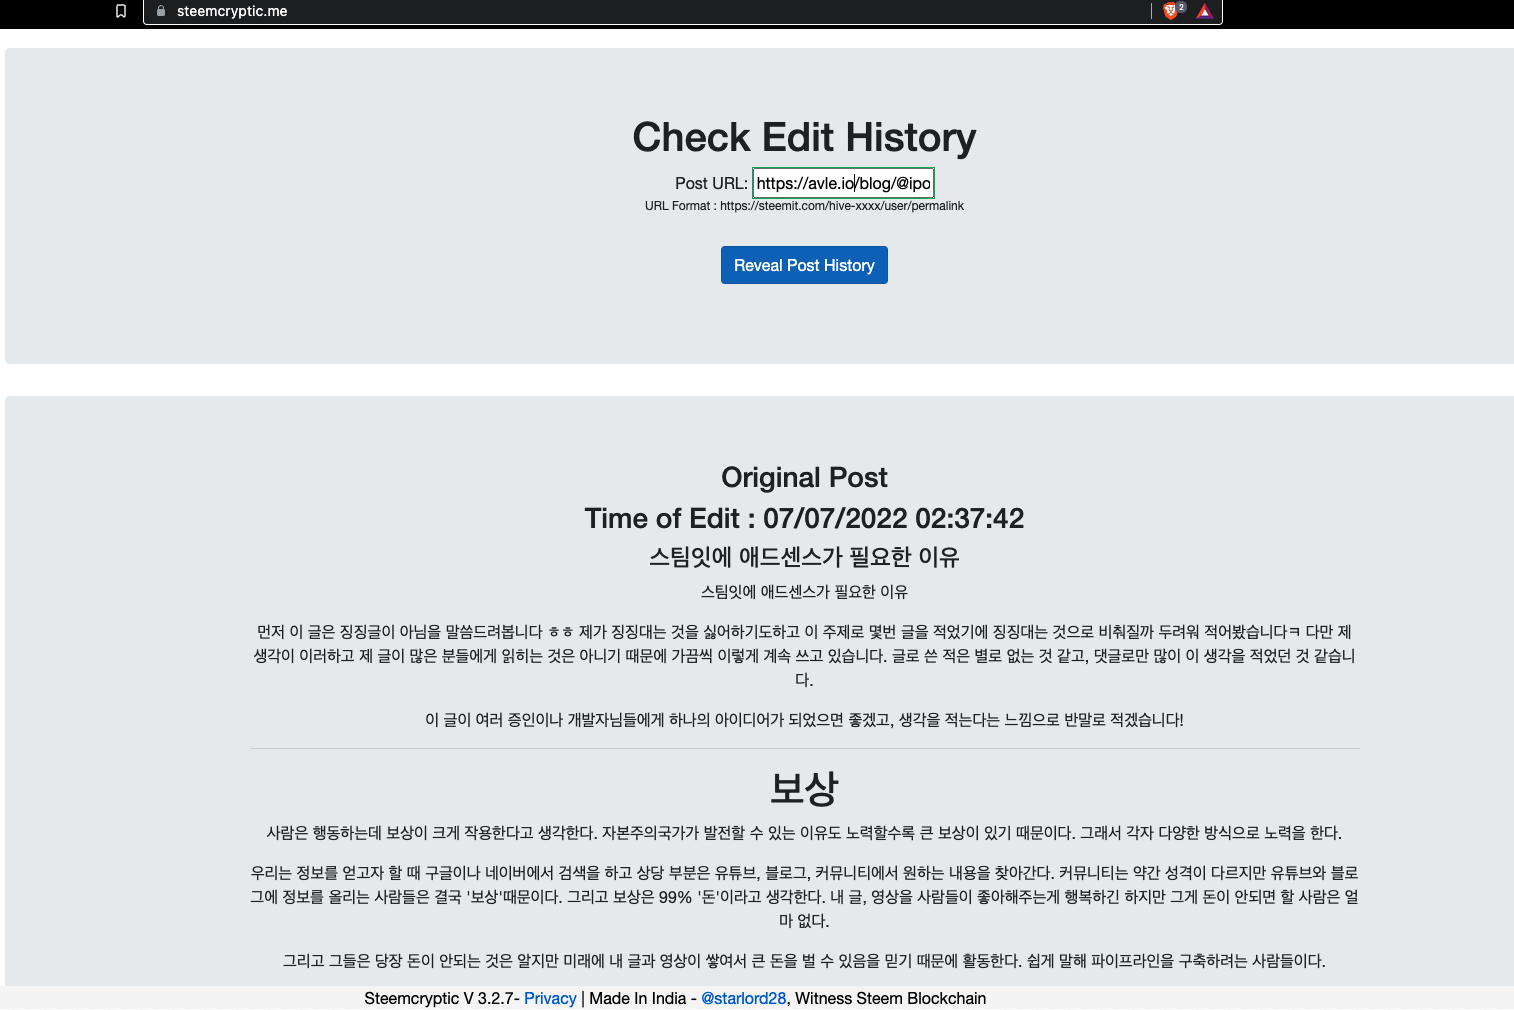Click the bold Korean post title heading
The width and height of the screenshot is (1514, 1010).
coord(804,557)
